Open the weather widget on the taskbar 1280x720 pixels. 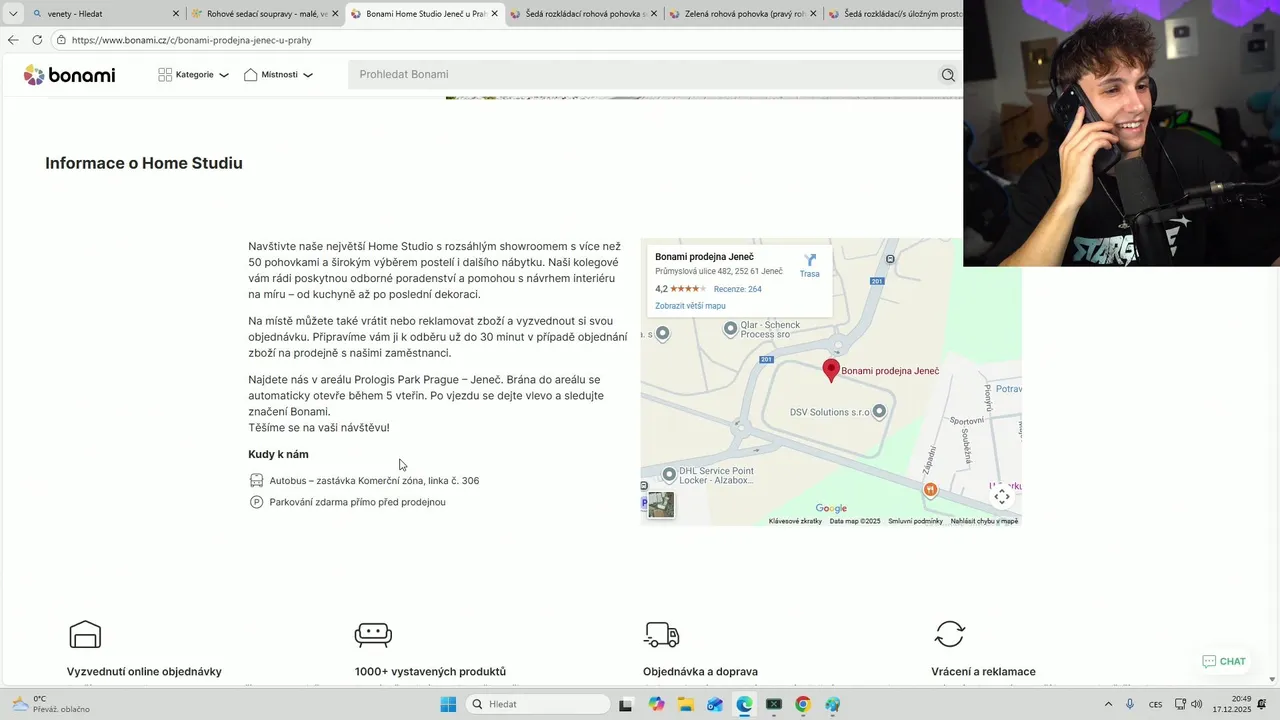pos(50,704)
